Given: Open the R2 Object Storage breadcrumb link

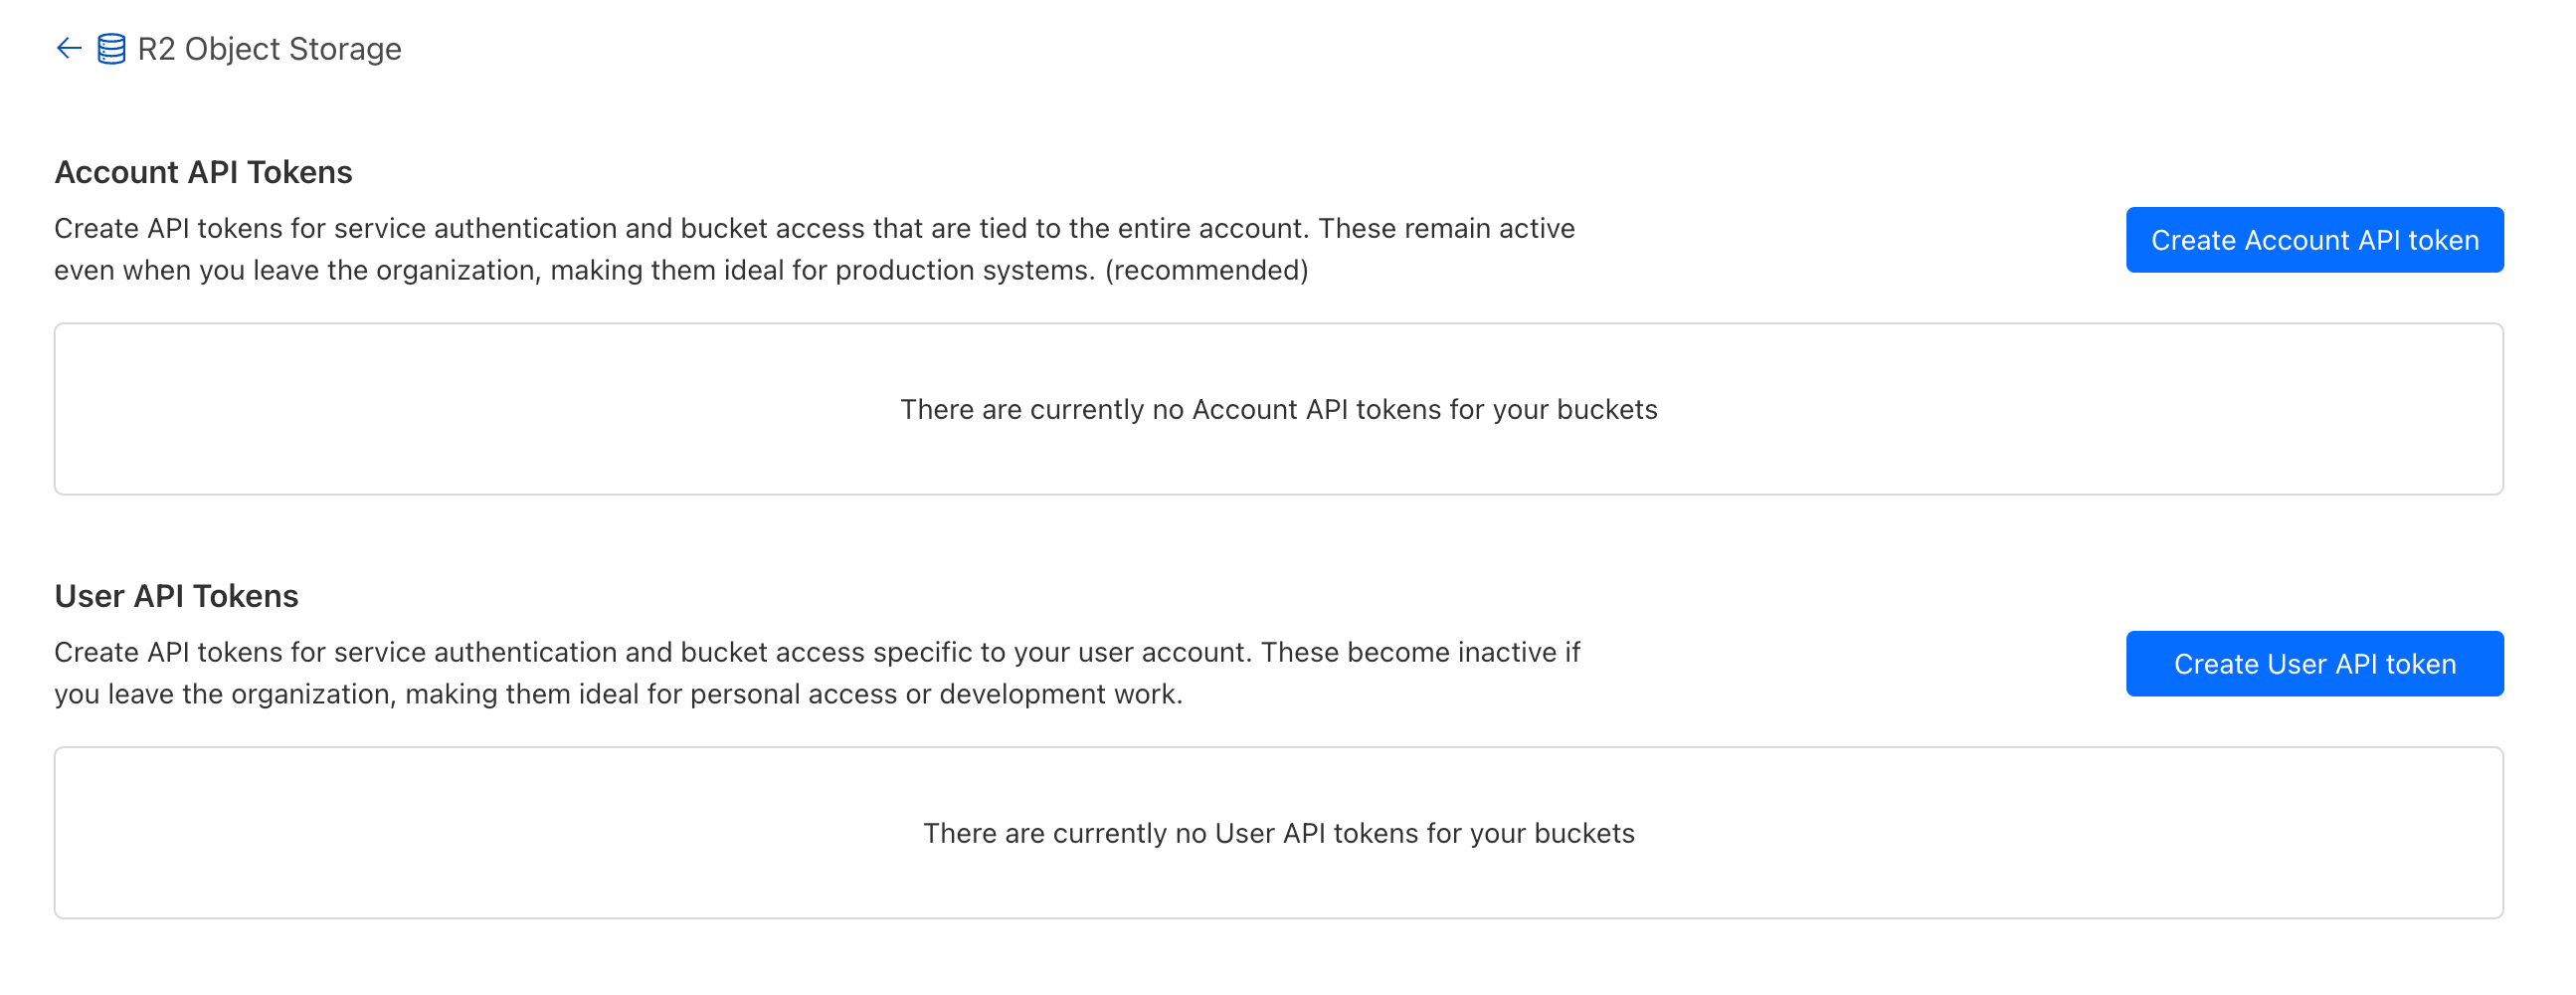Looking at the screenshot, I should click(269, 49).
